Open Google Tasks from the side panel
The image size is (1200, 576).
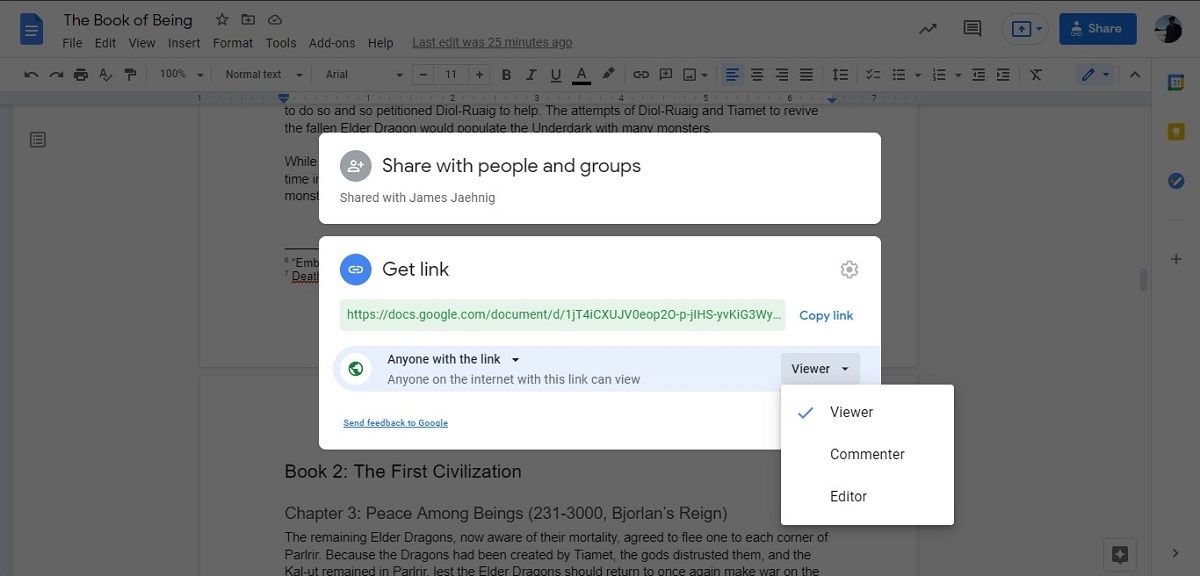click(x=1176, y=180)
